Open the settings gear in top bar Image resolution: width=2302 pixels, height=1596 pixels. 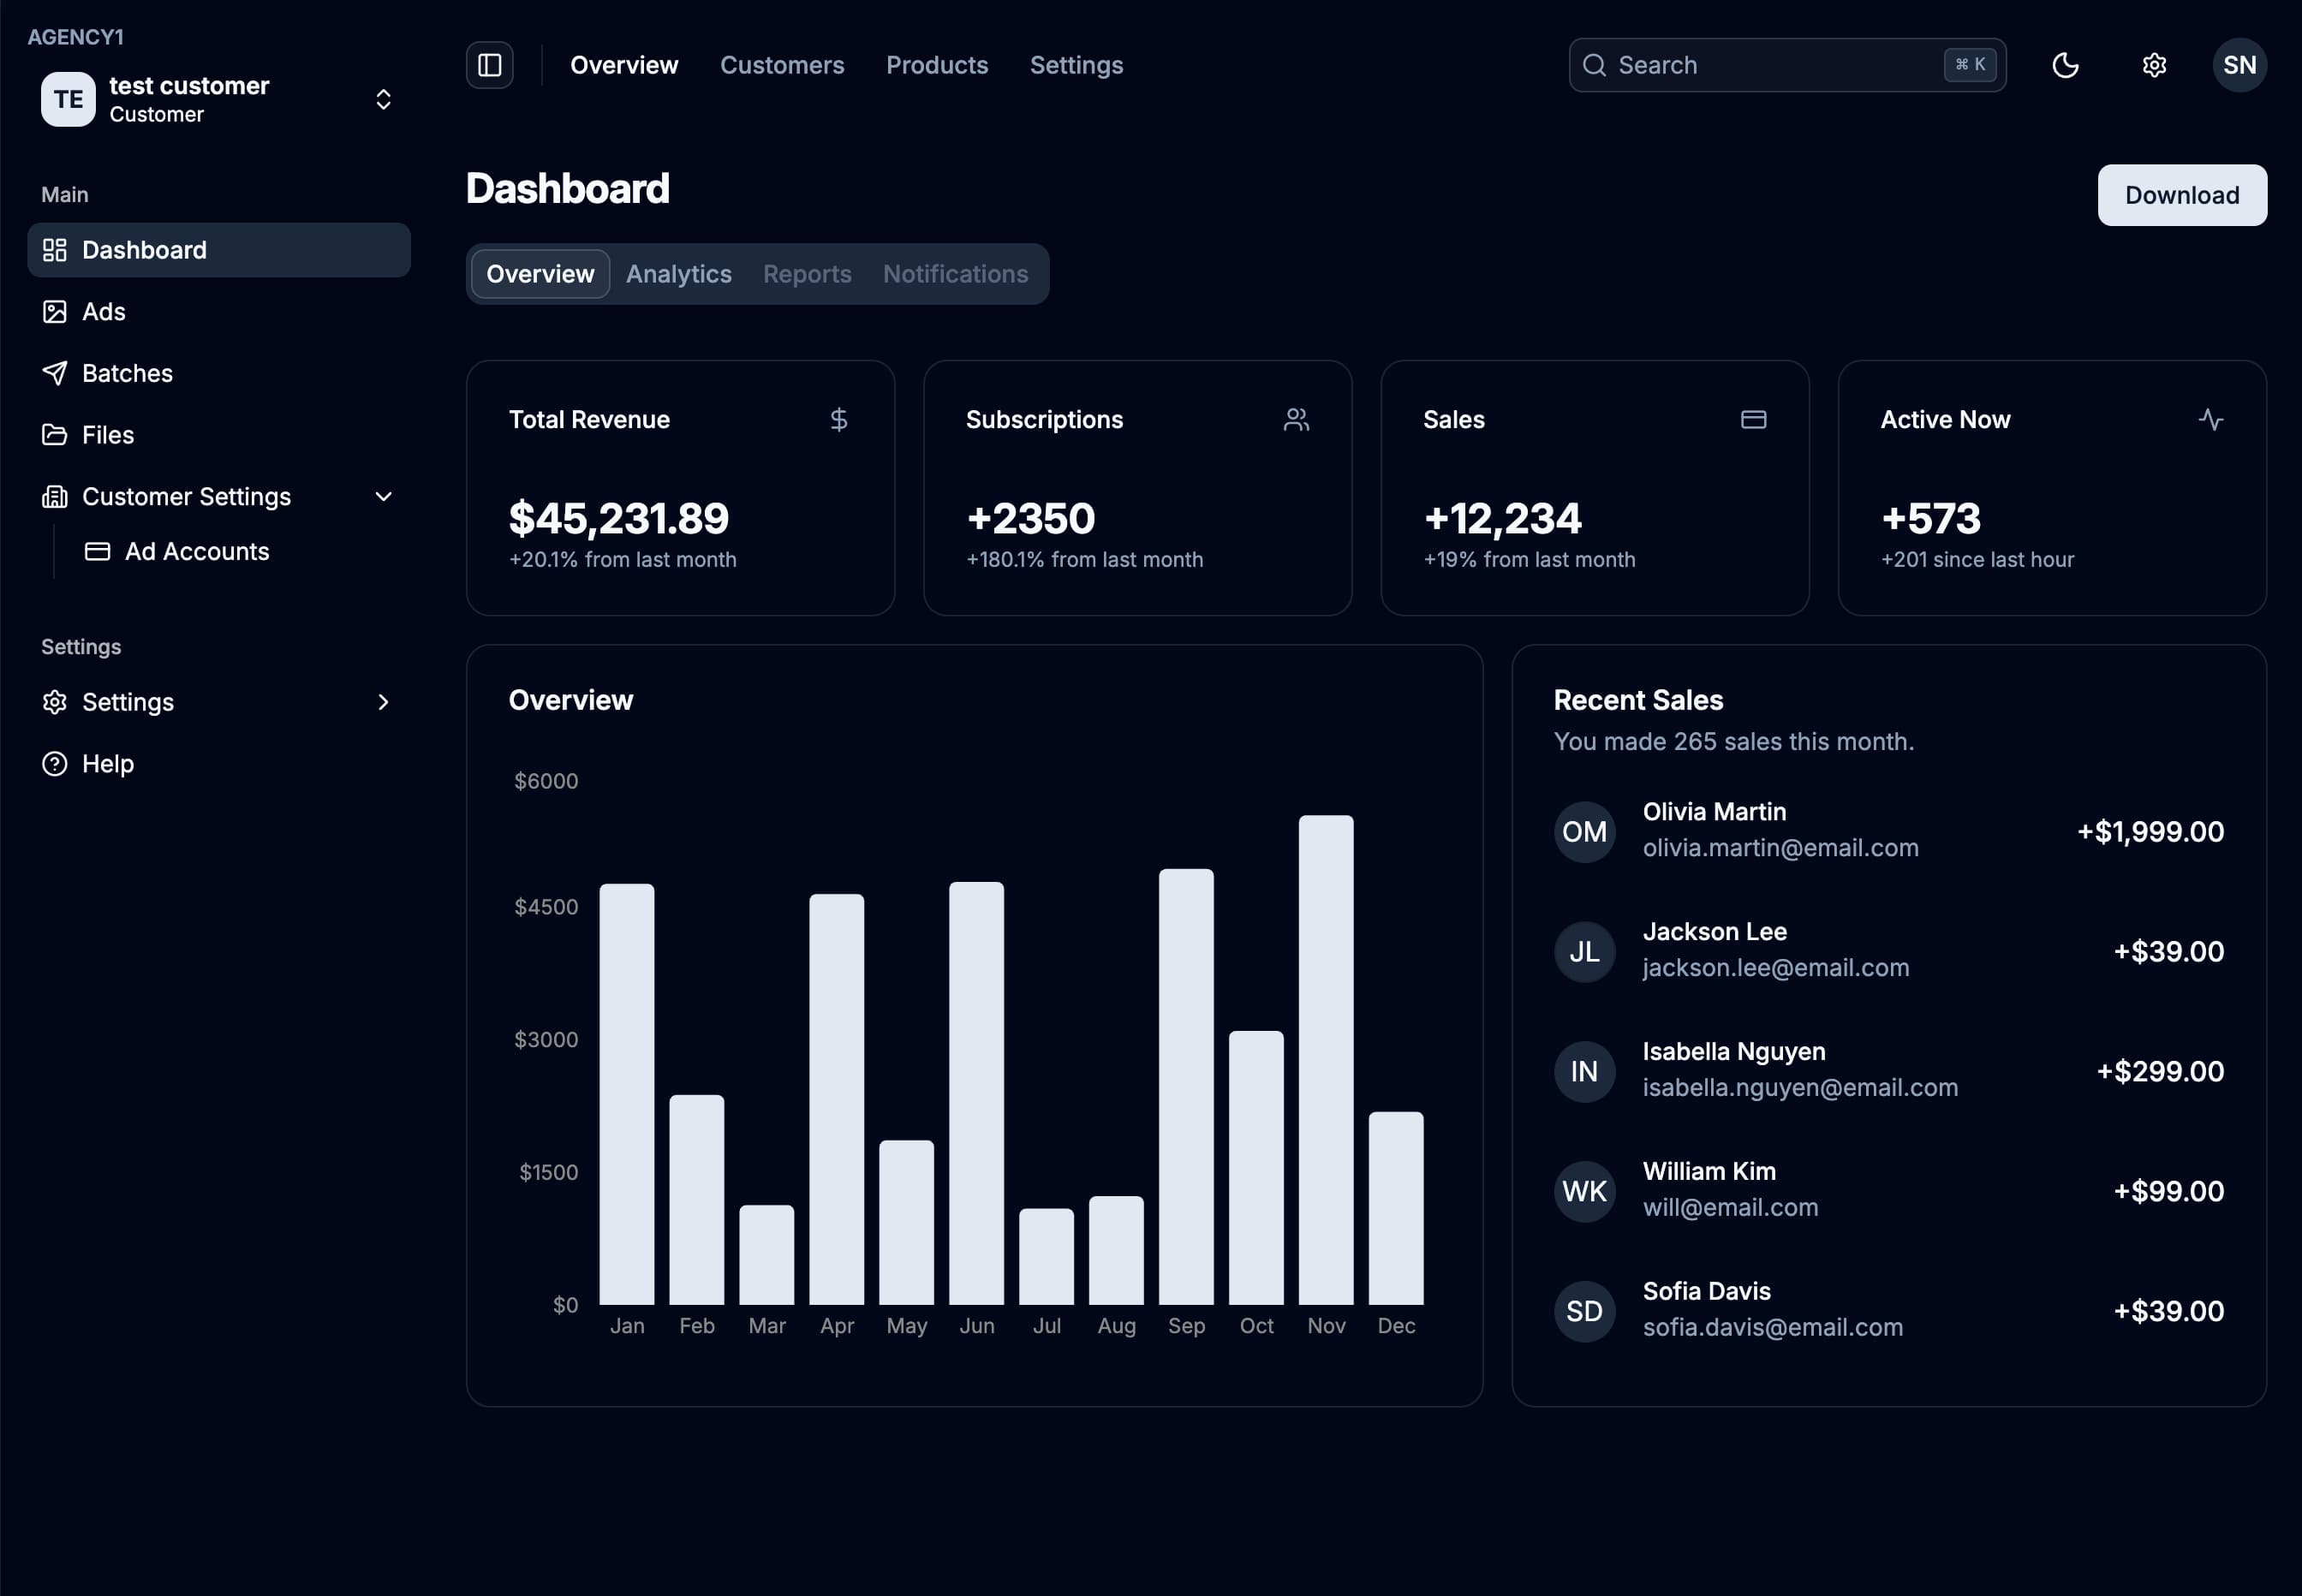[2152, 64]
